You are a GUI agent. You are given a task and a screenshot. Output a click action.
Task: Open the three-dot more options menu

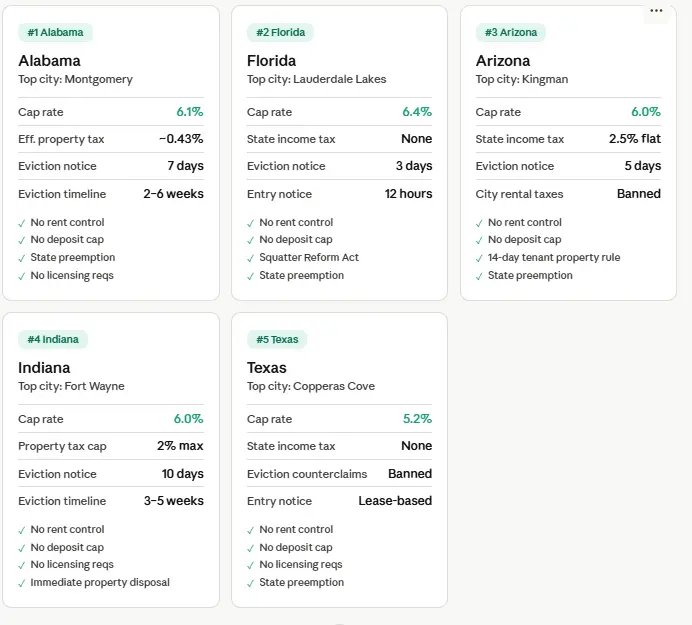656,11
